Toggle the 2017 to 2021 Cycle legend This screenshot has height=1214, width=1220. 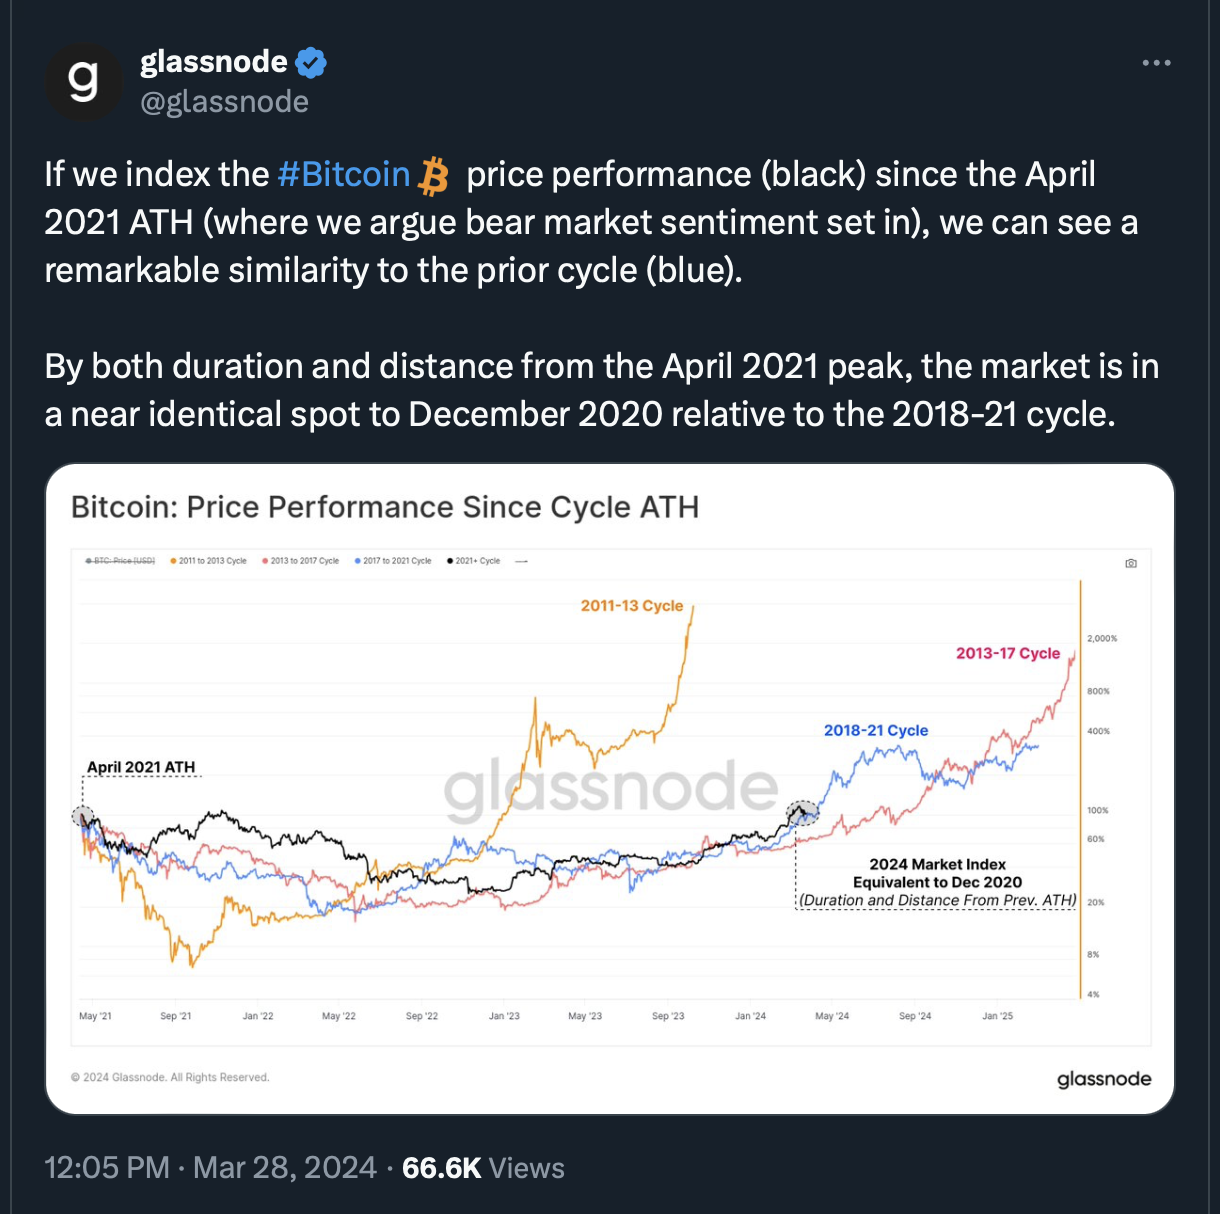(393, 561)
